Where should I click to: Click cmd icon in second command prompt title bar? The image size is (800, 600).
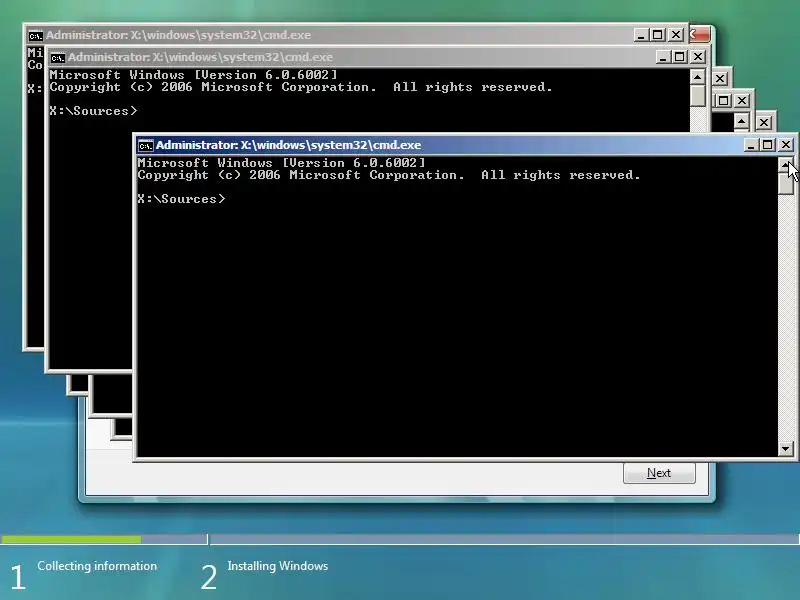tap(57, 57)
